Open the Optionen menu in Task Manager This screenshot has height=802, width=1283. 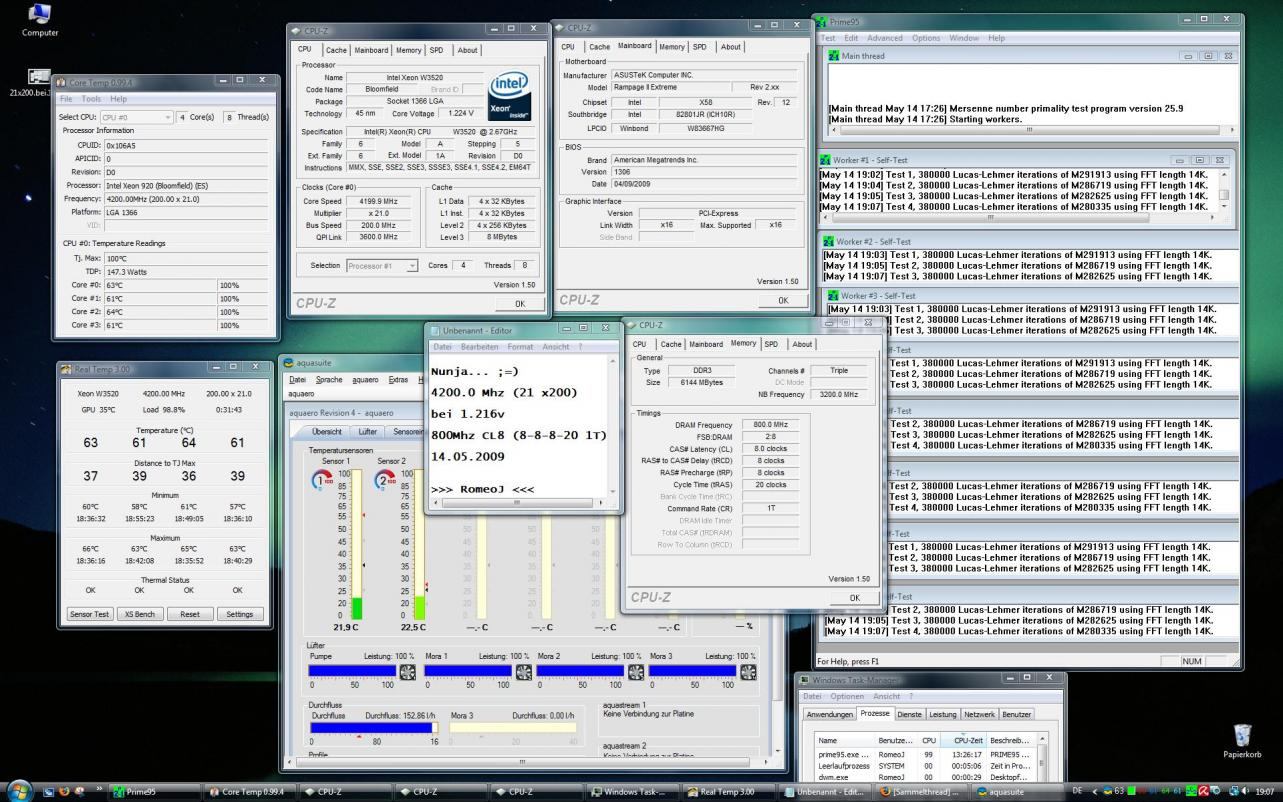[847, 696]
